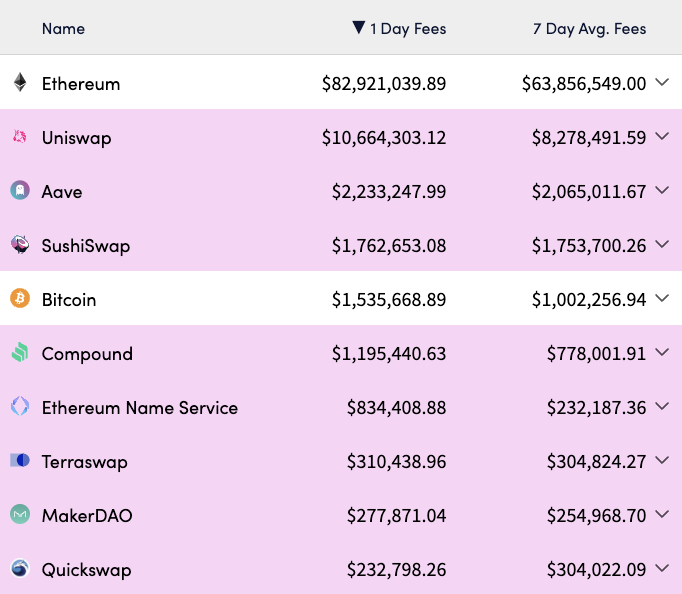Sort by the 1 Day Fees header
The height and width of the screenshot is (594, 682).
[x=408, y=29]
